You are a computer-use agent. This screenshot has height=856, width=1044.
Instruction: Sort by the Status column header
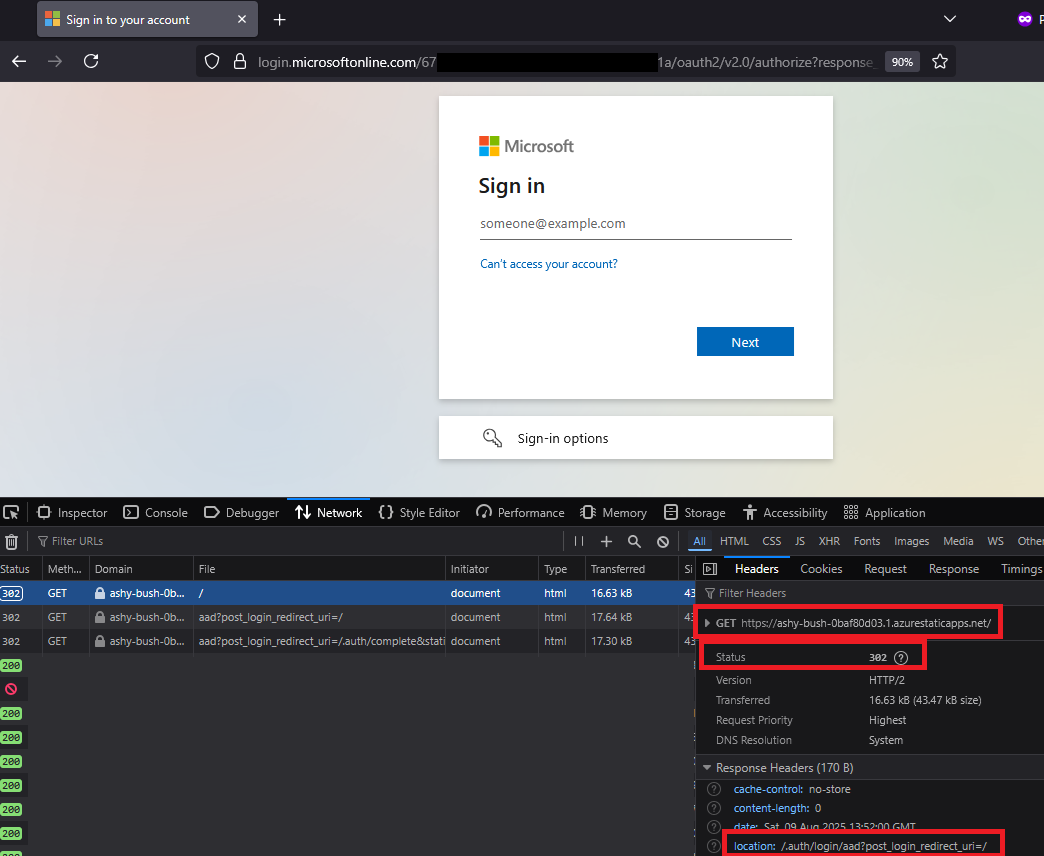click(20, 569)
